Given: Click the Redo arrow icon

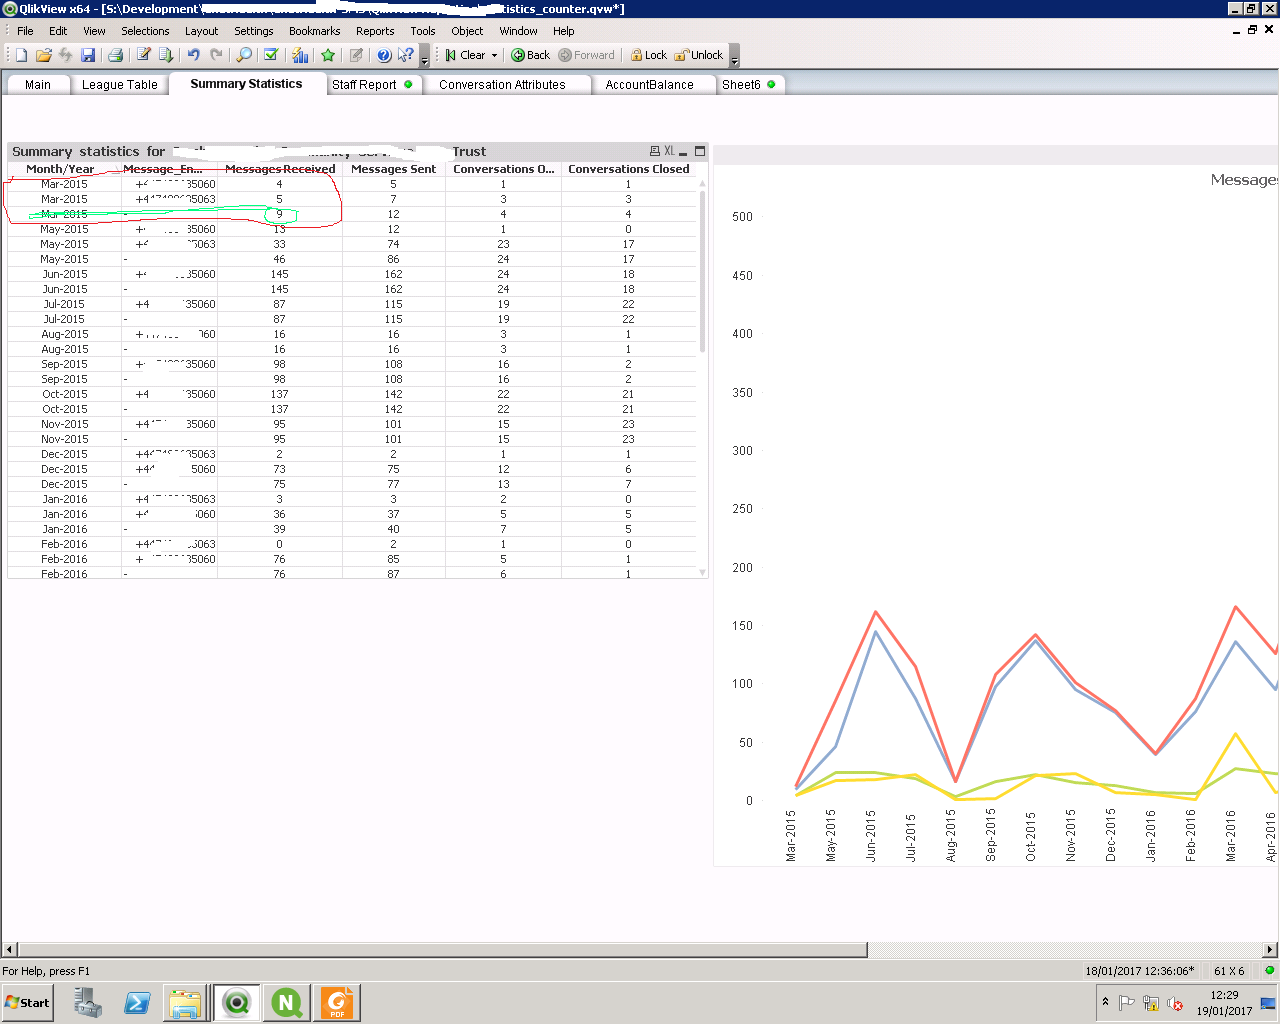Looking at the screenshot, I should tap(216, 55).
